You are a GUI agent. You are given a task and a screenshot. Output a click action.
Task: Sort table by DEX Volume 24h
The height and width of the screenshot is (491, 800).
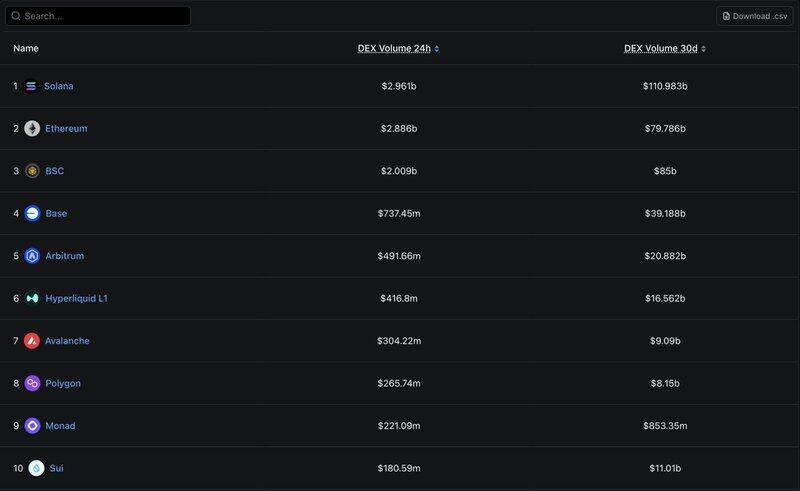[x=398, y=48]
